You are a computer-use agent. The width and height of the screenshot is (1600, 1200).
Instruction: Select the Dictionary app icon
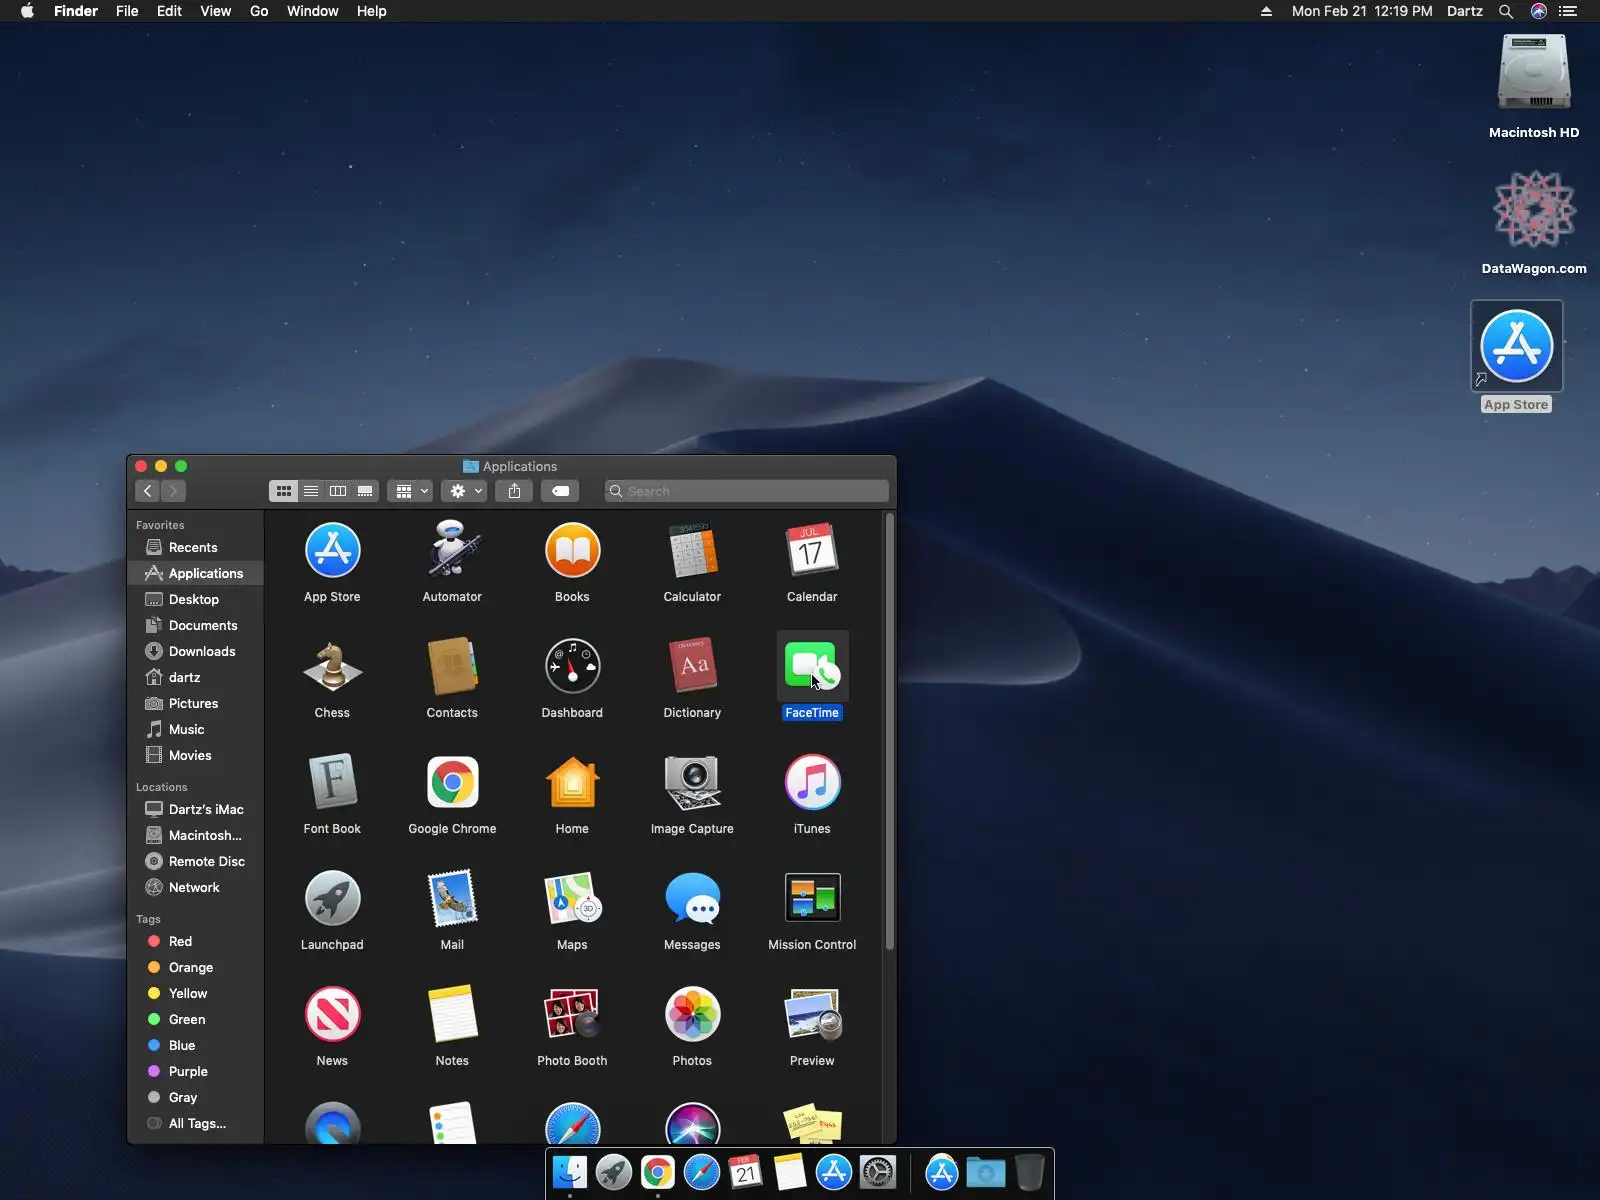point(692,666)
